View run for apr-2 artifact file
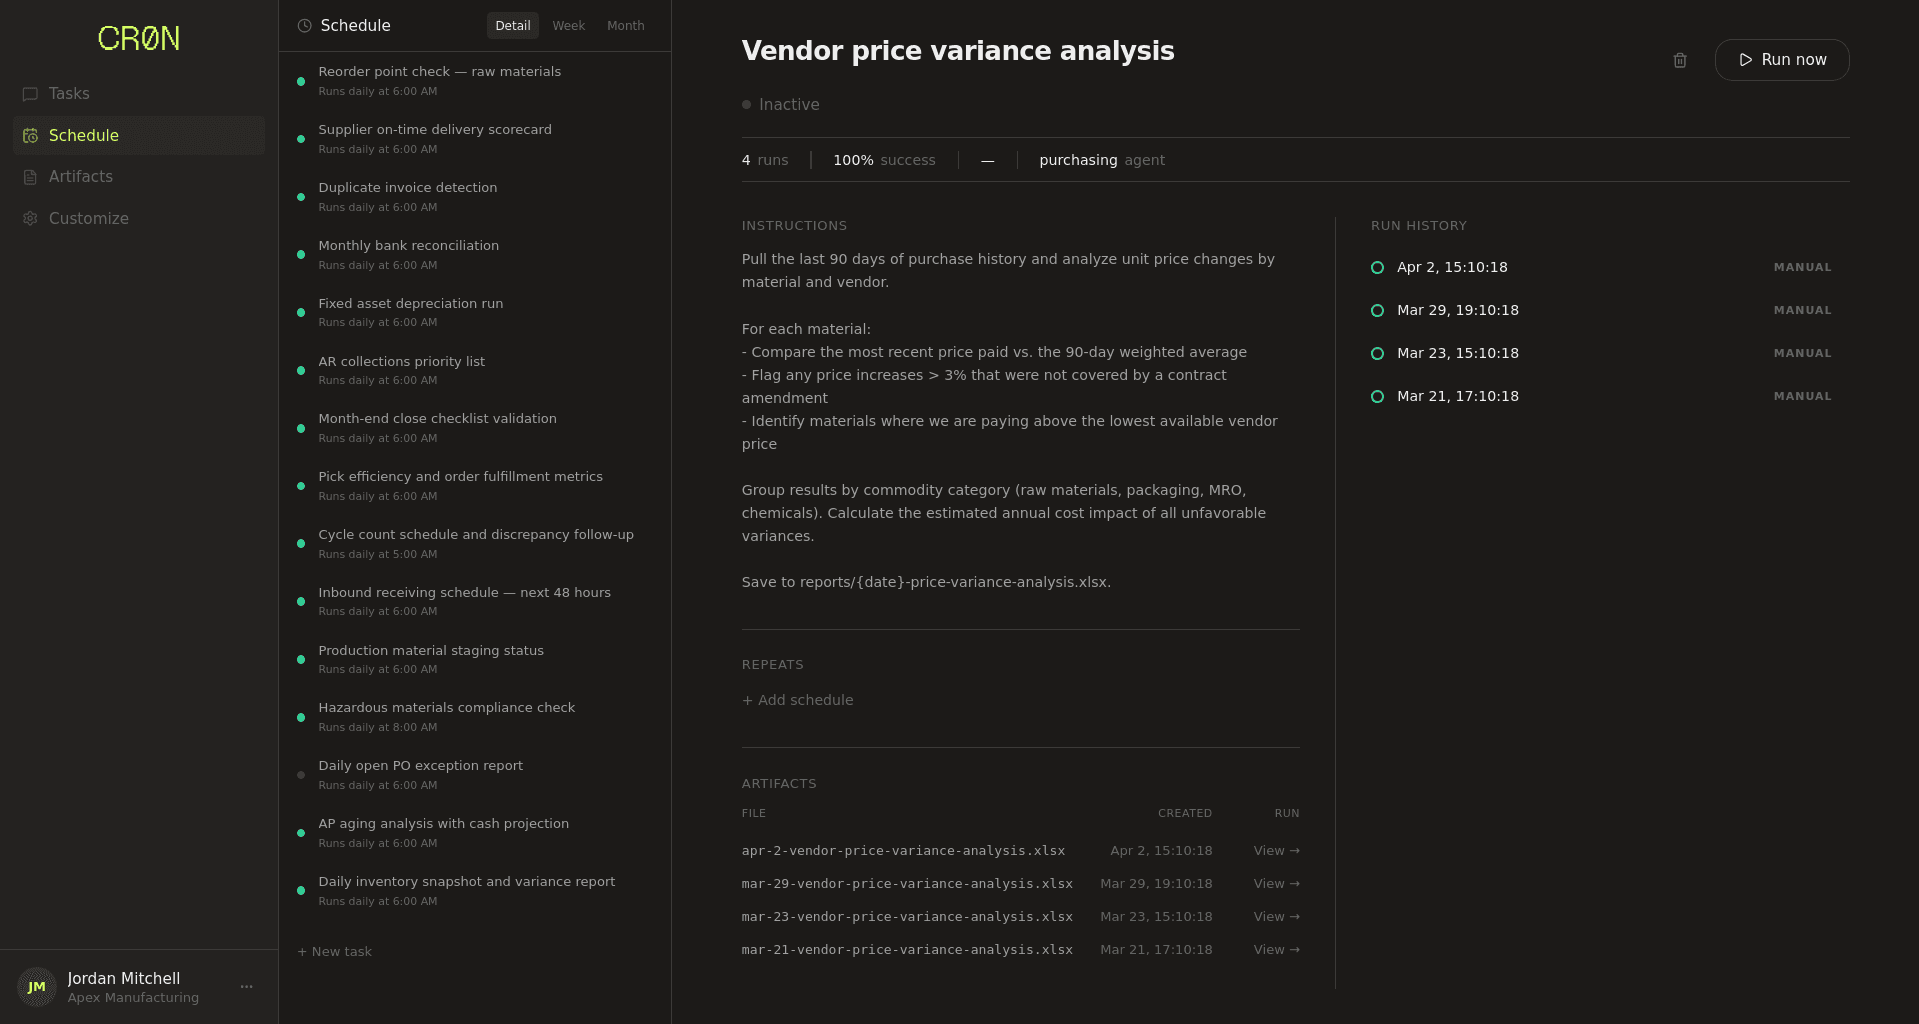1919x1024 pixels. 1277,851
